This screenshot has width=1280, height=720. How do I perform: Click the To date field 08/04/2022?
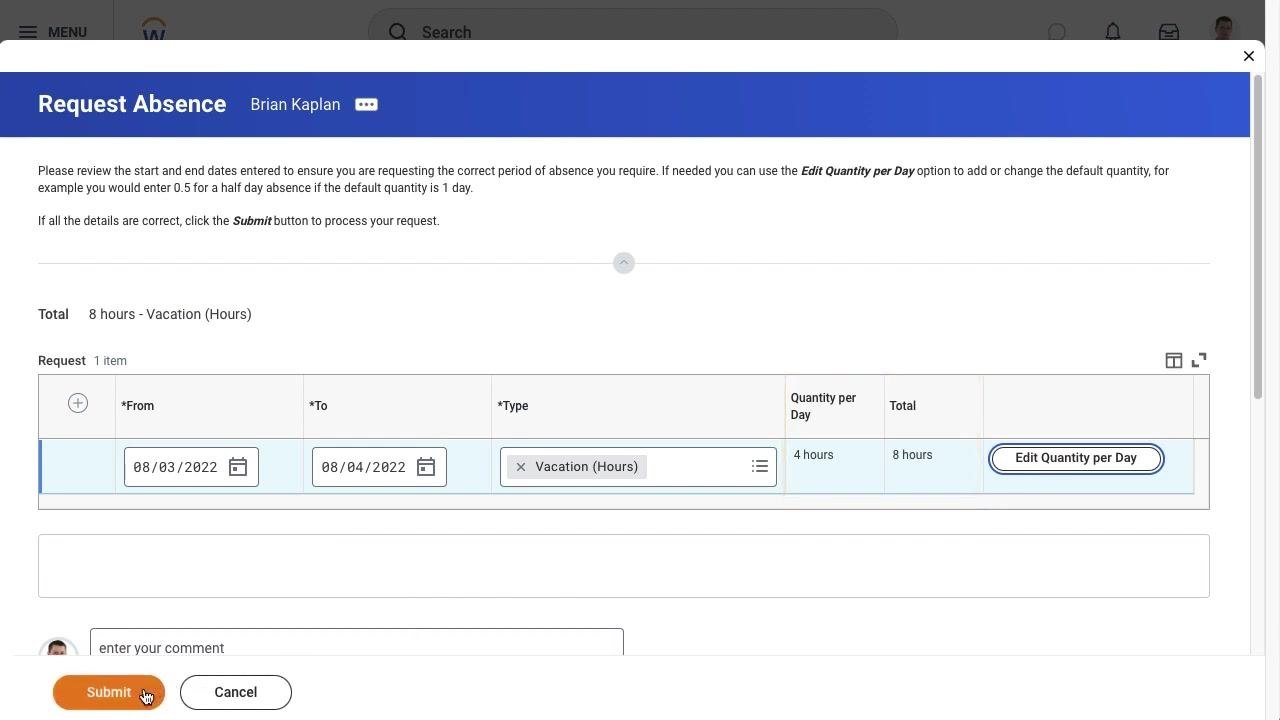pos(379,467)
